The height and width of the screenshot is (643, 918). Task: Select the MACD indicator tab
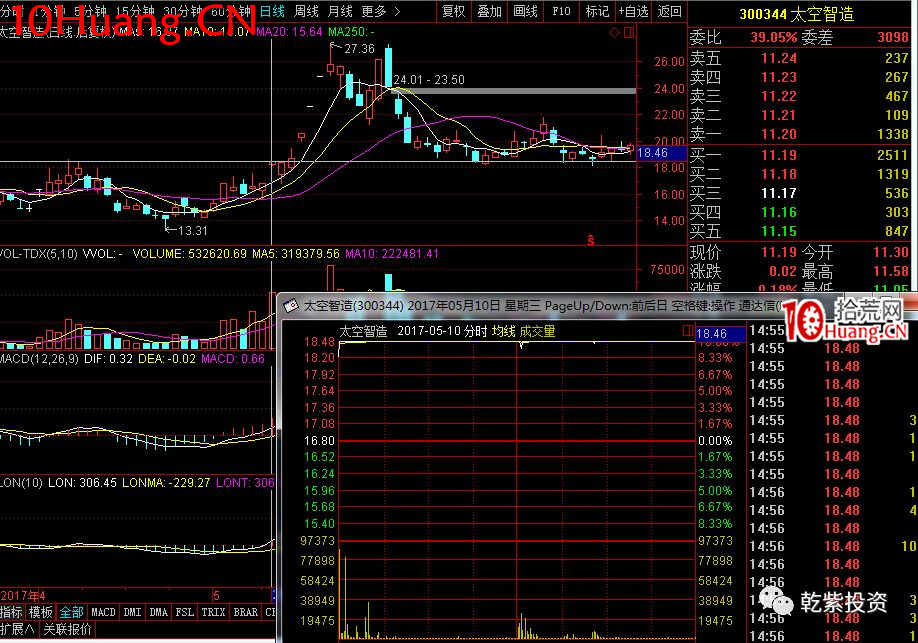pyautogui.click(x=103, y=612)
